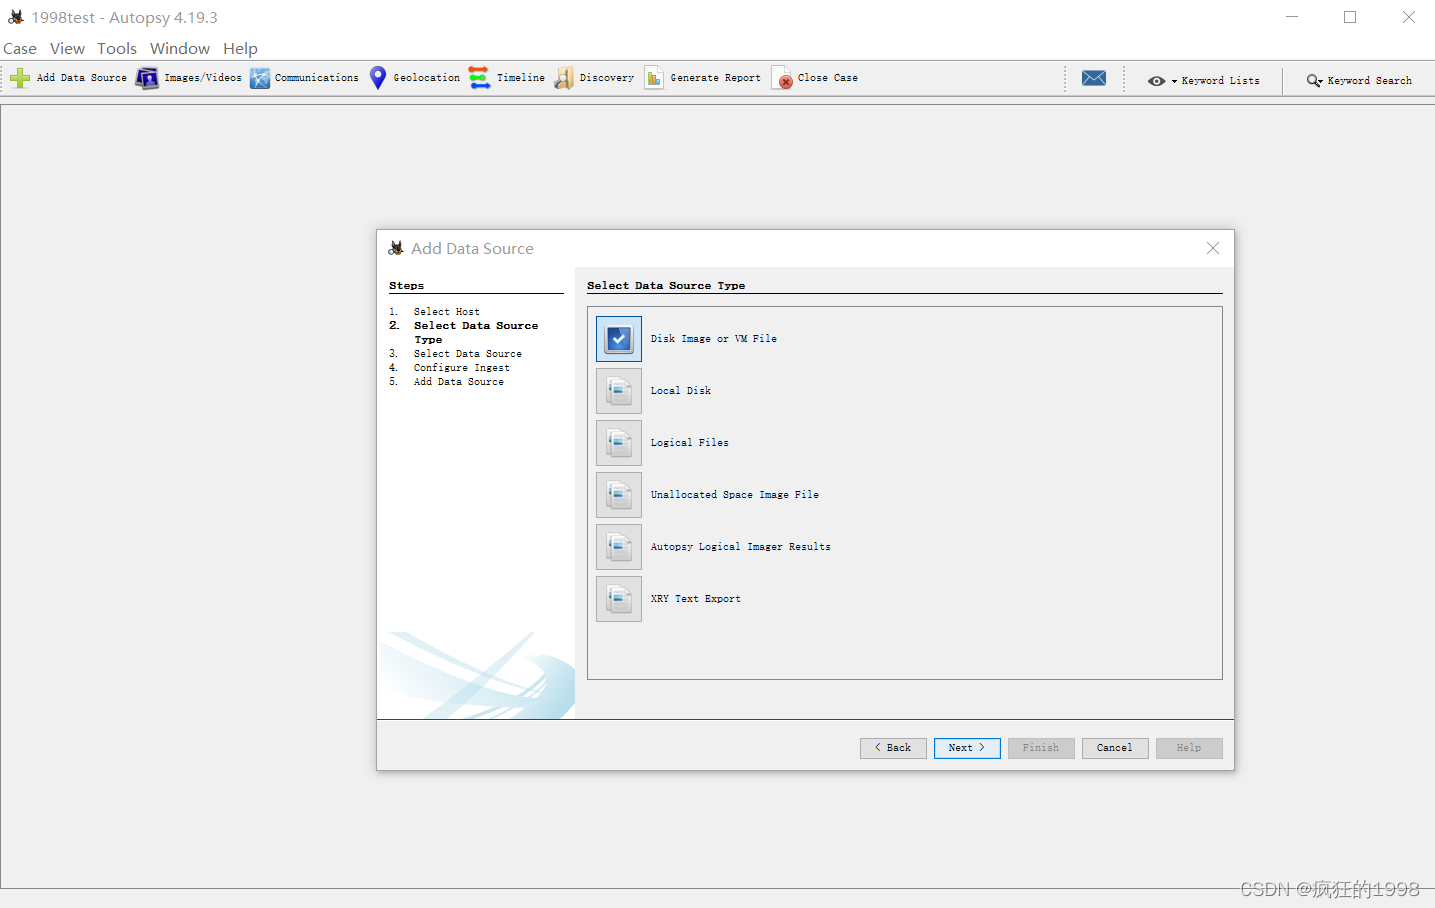Click the 'Local Disk' label
Image resolution: width=1435 pixels, height=908 pixels.
pos(681,391)
